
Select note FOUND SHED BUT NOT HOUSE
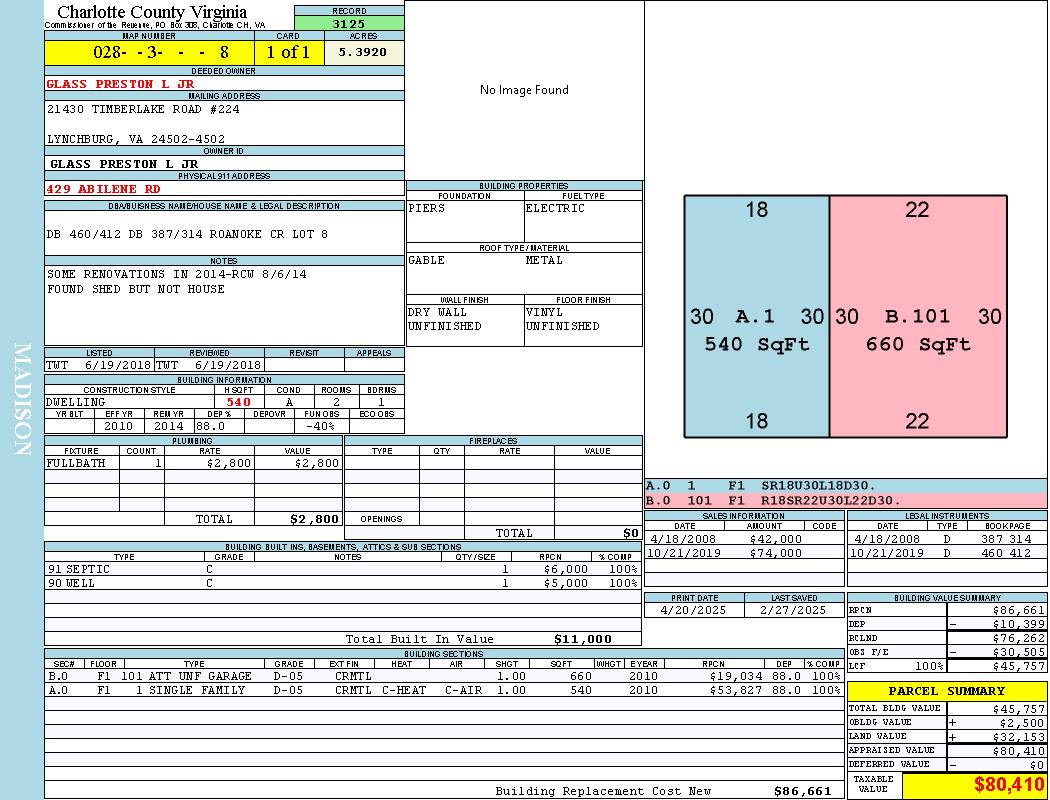pos(136,289)
